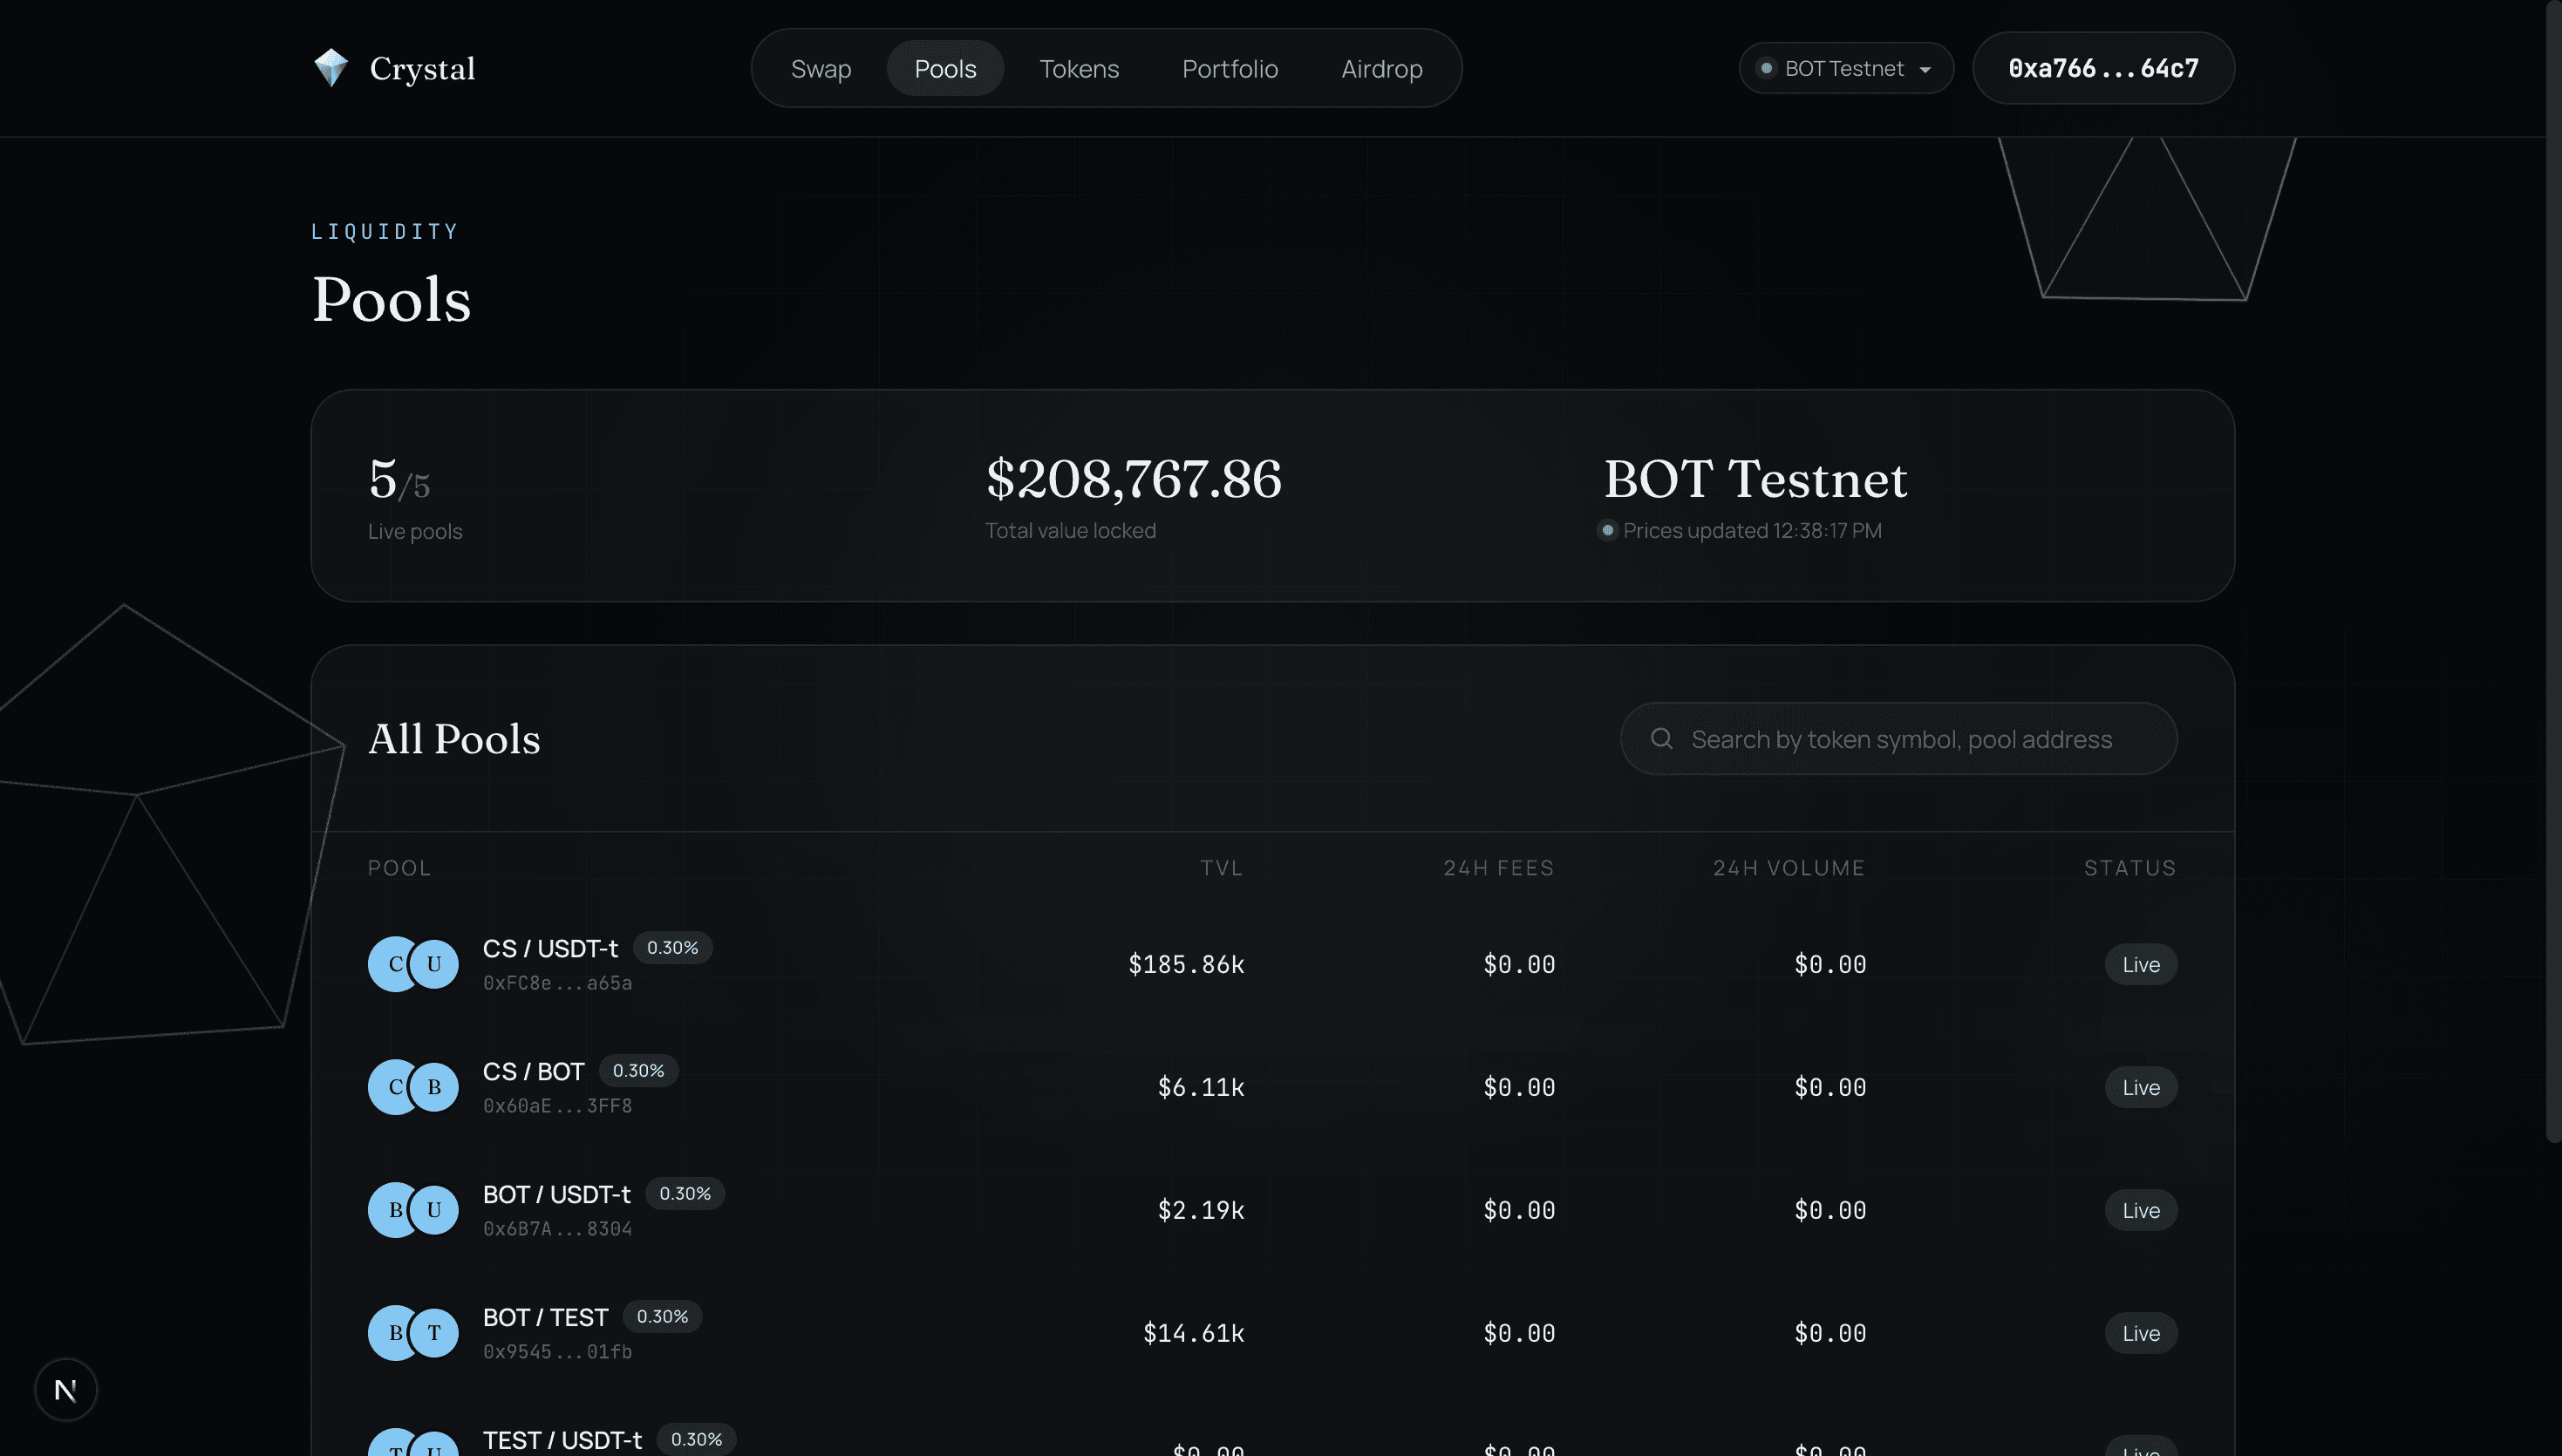
Task: Click the 24H FEES column header
Action: pyautogui.click(x=1499, y=867)
